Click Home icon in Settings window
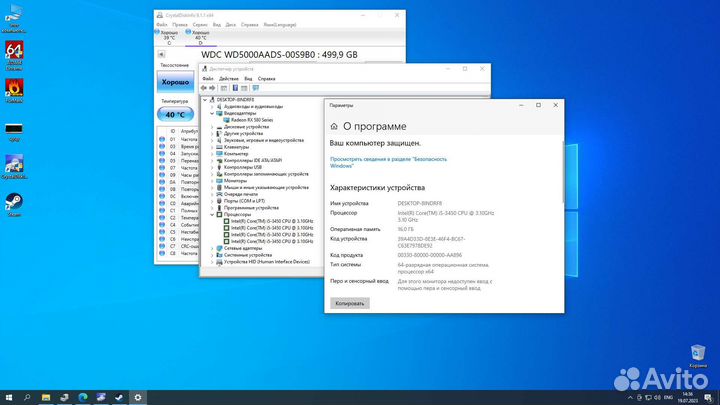Image resolution: width=720 pixels, height=405 pixels. 334,126
